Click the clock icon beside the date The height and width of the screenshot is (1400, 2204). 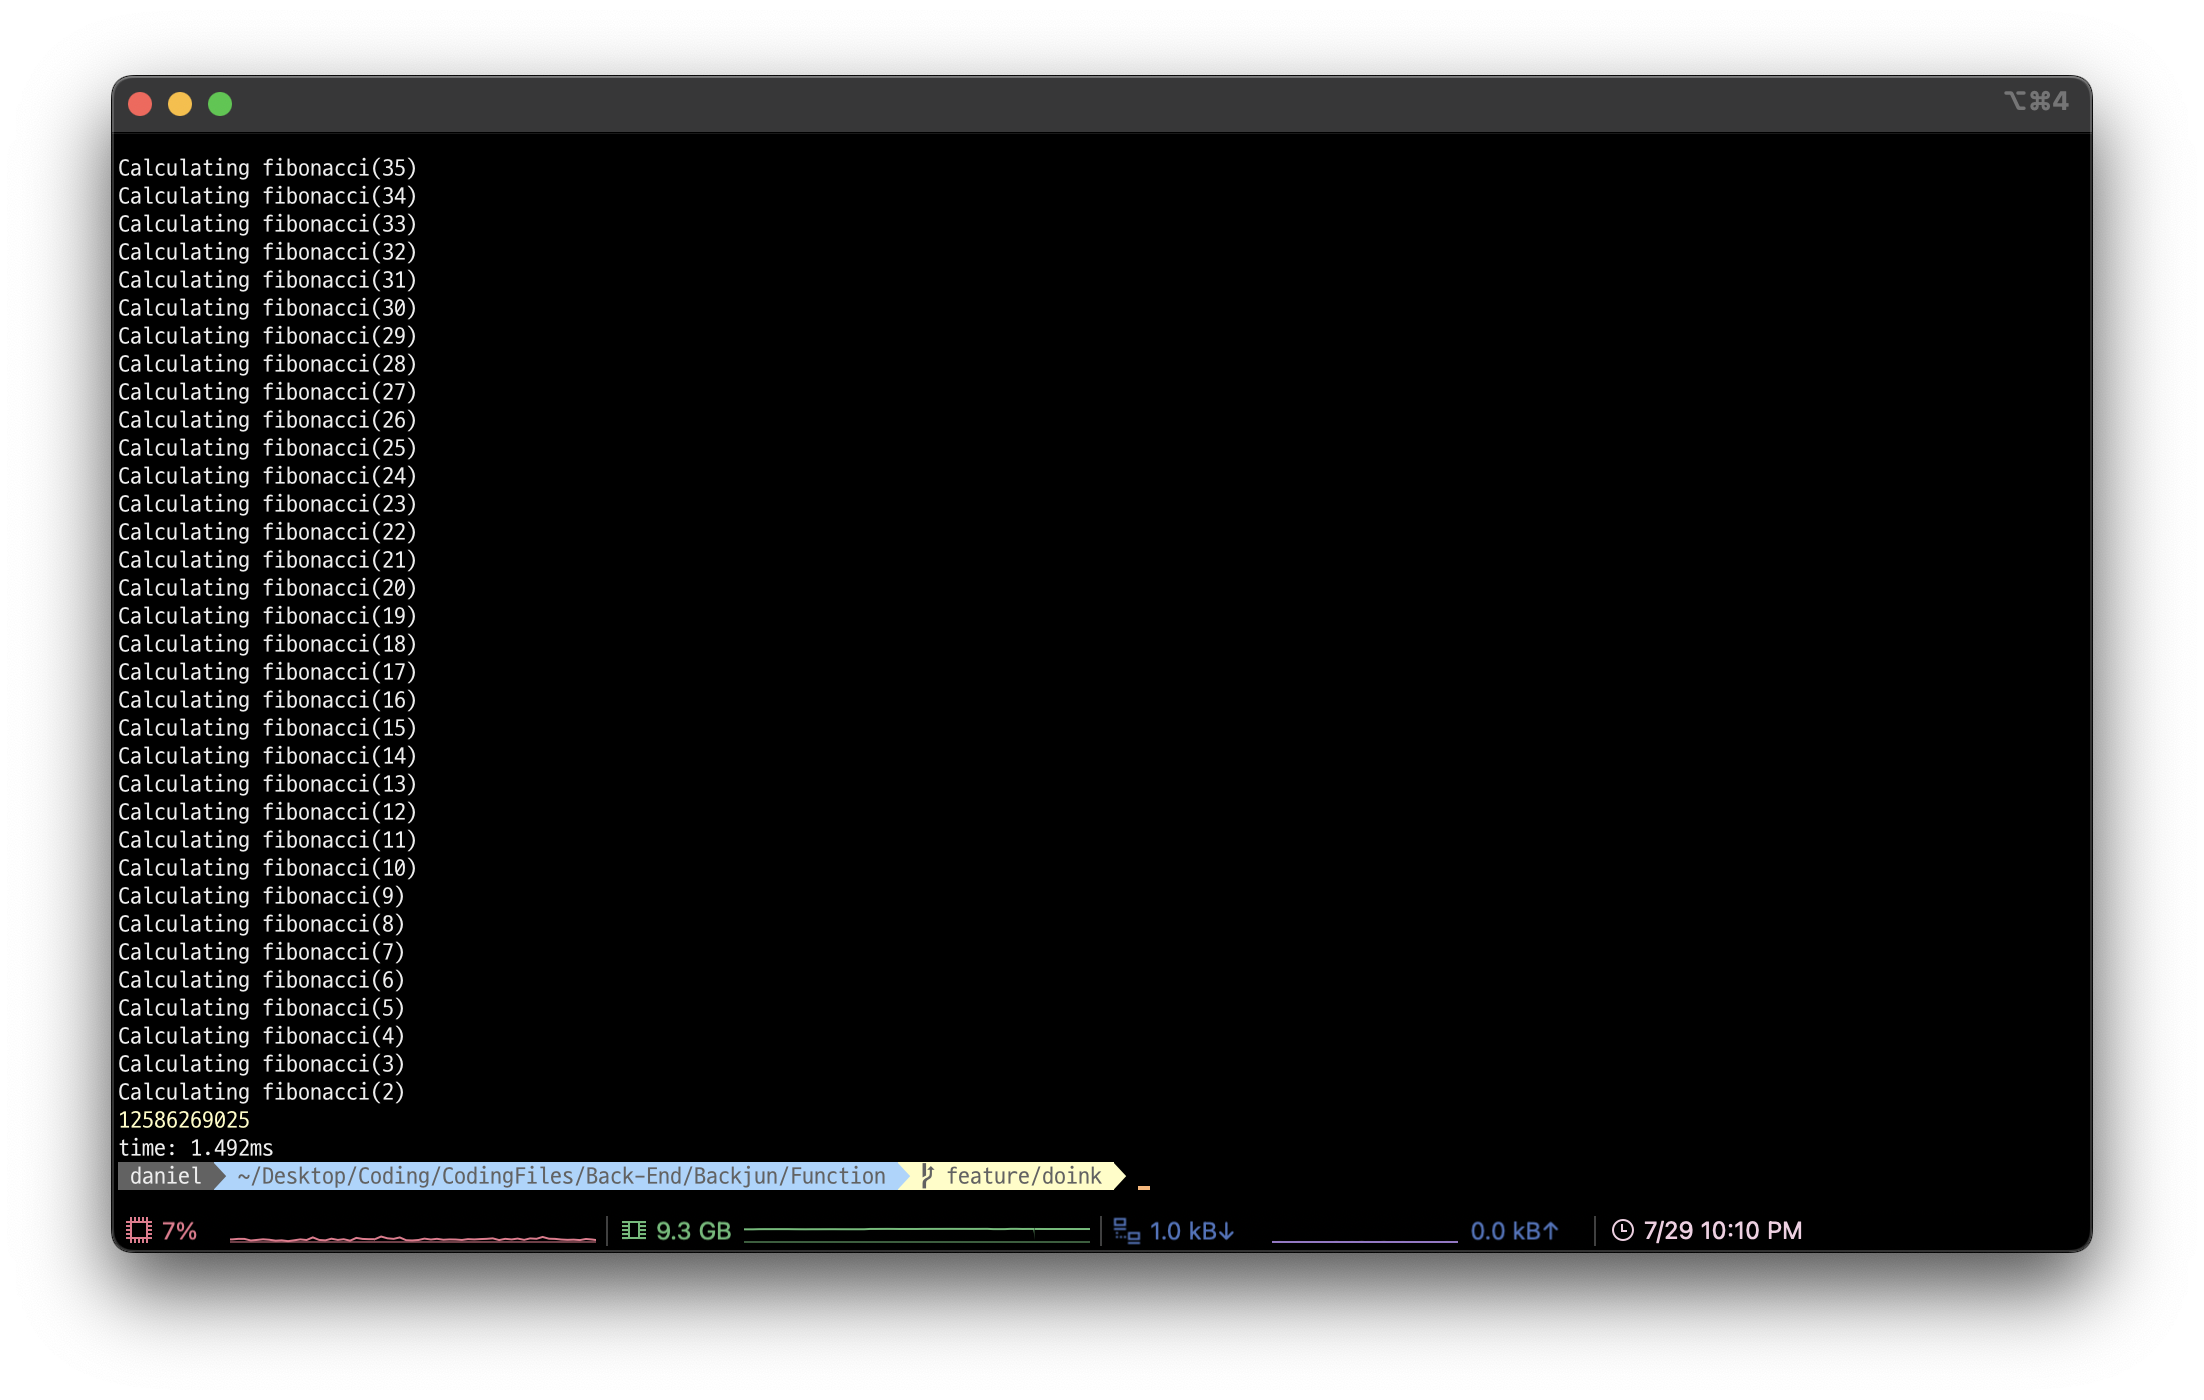1622,1231
